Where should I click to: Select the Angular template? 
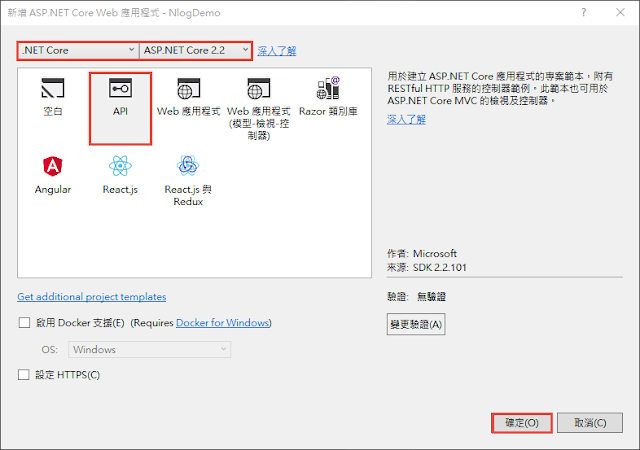coord(53,175)
